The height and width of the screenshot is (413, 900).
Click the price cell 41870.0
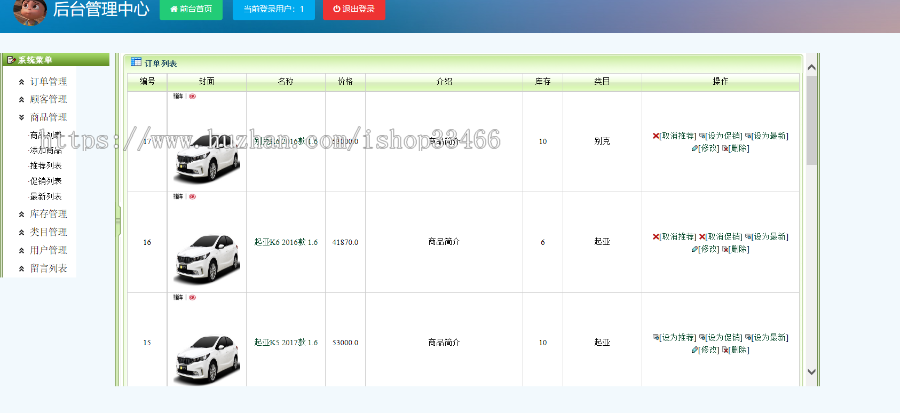tap(345, 242)
